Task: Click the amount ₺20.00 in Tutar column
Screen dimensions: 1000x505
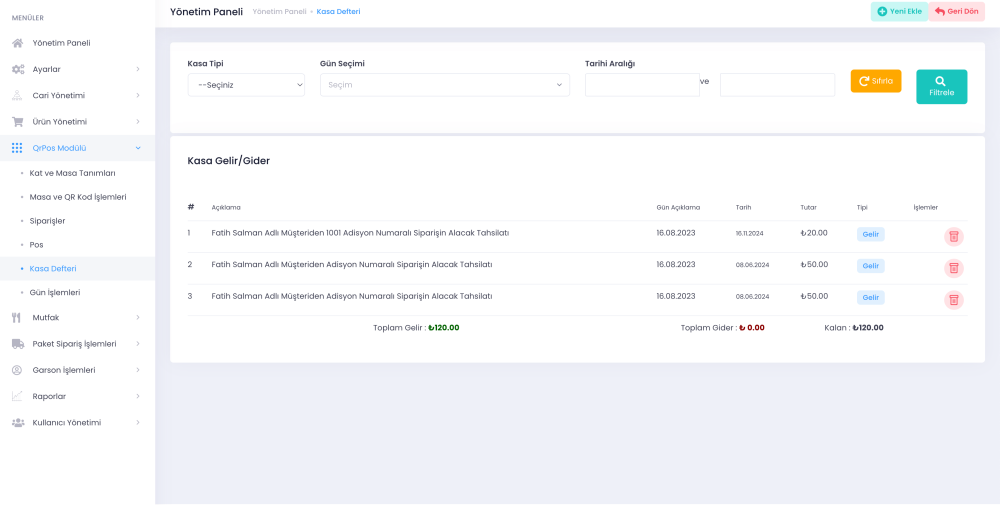Action: tap(814, 233)
